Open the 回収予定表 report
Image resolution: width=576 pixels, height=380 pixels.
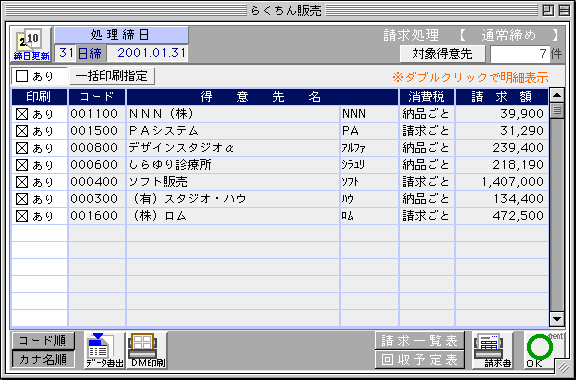(420, 359)
